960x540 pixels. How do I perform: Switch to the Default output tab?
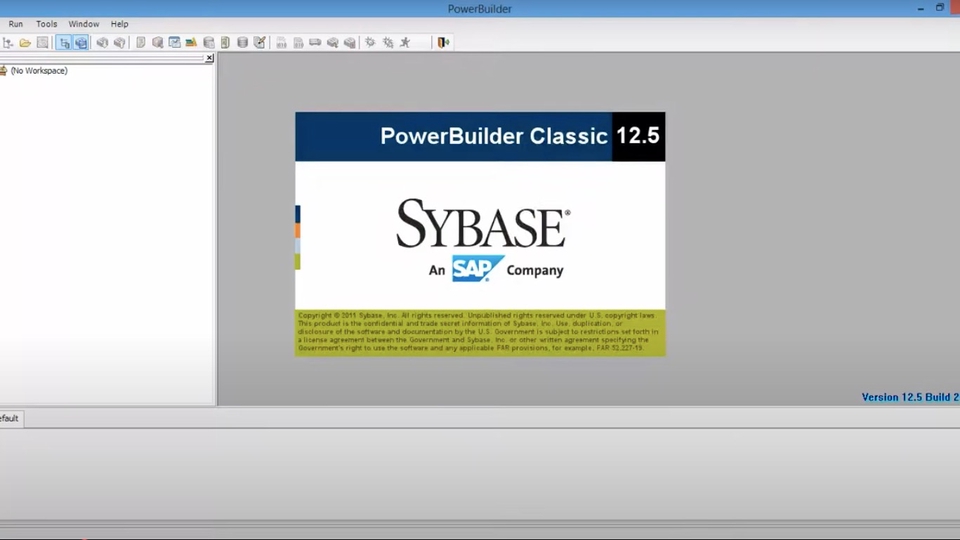point(9,418)
